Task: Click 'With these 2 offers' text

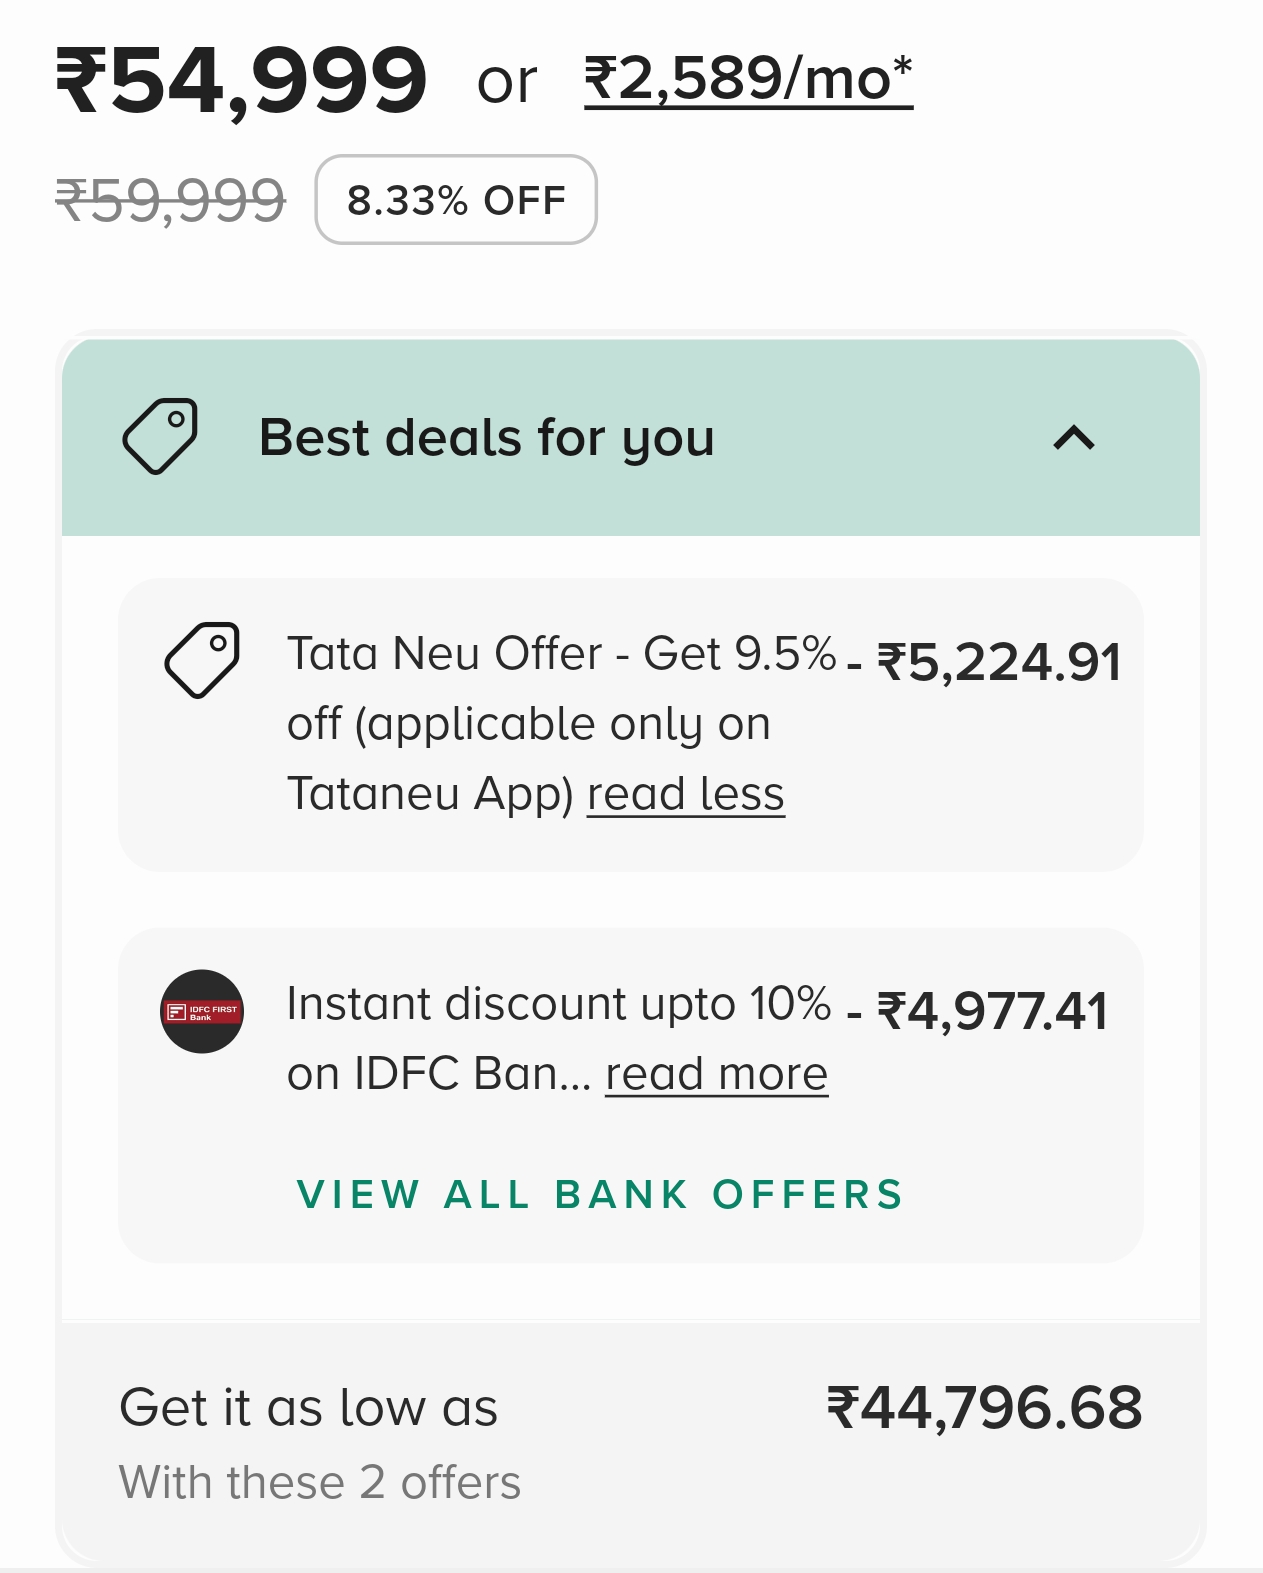Action: [320, 1482]
